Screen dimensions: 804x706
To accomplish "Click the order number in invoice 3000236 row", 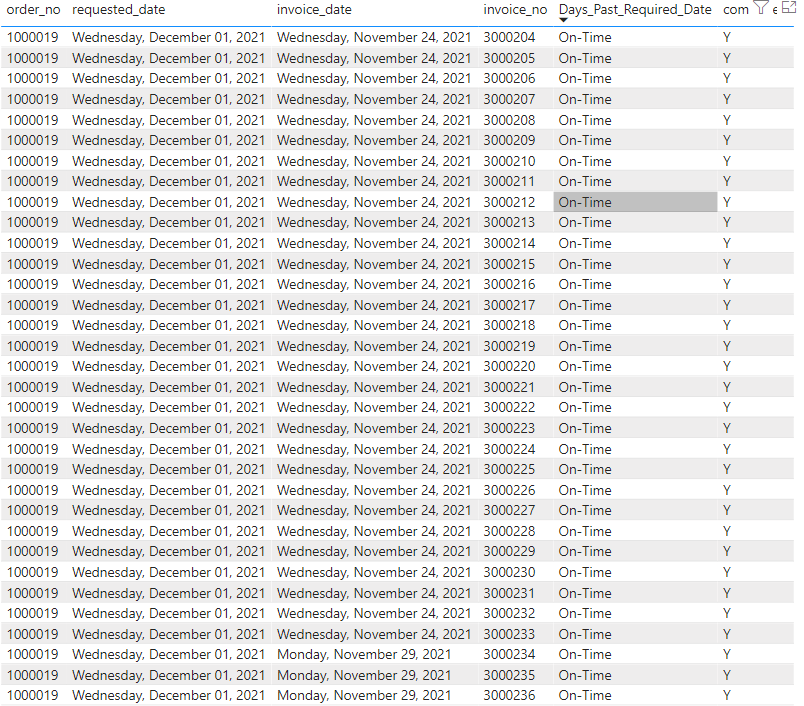I will tap(33, 696).
